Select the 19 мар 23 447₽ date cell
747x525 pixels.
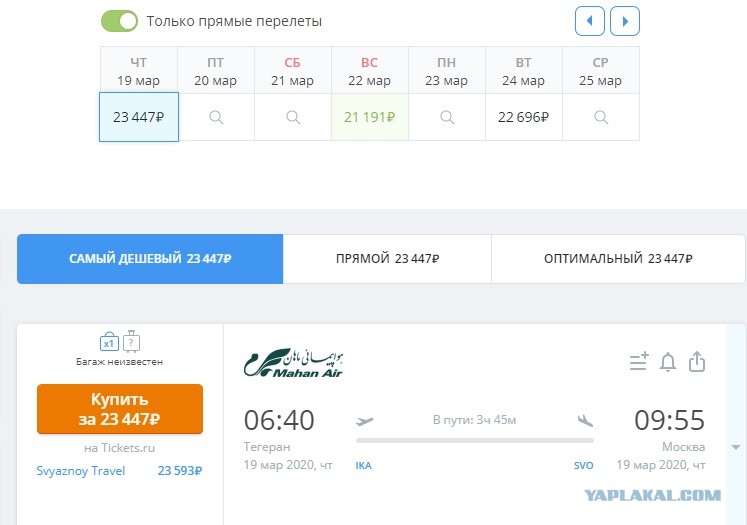pos(139,117)
